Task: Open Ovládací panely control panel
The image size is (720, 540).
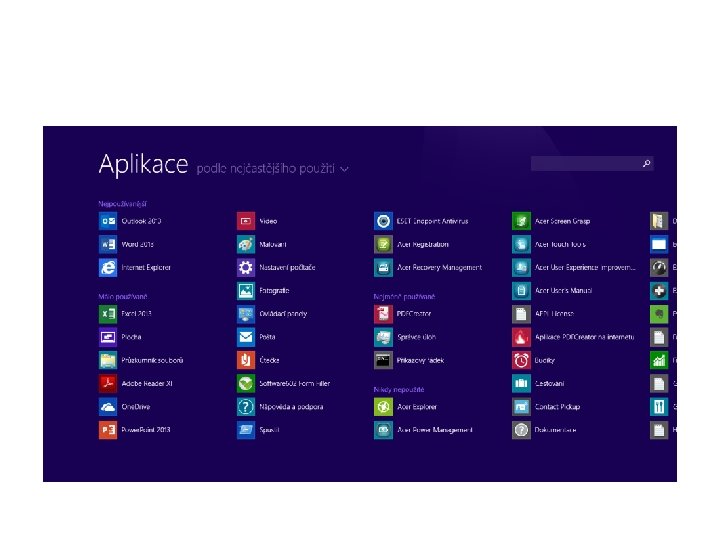Action: 272,314
